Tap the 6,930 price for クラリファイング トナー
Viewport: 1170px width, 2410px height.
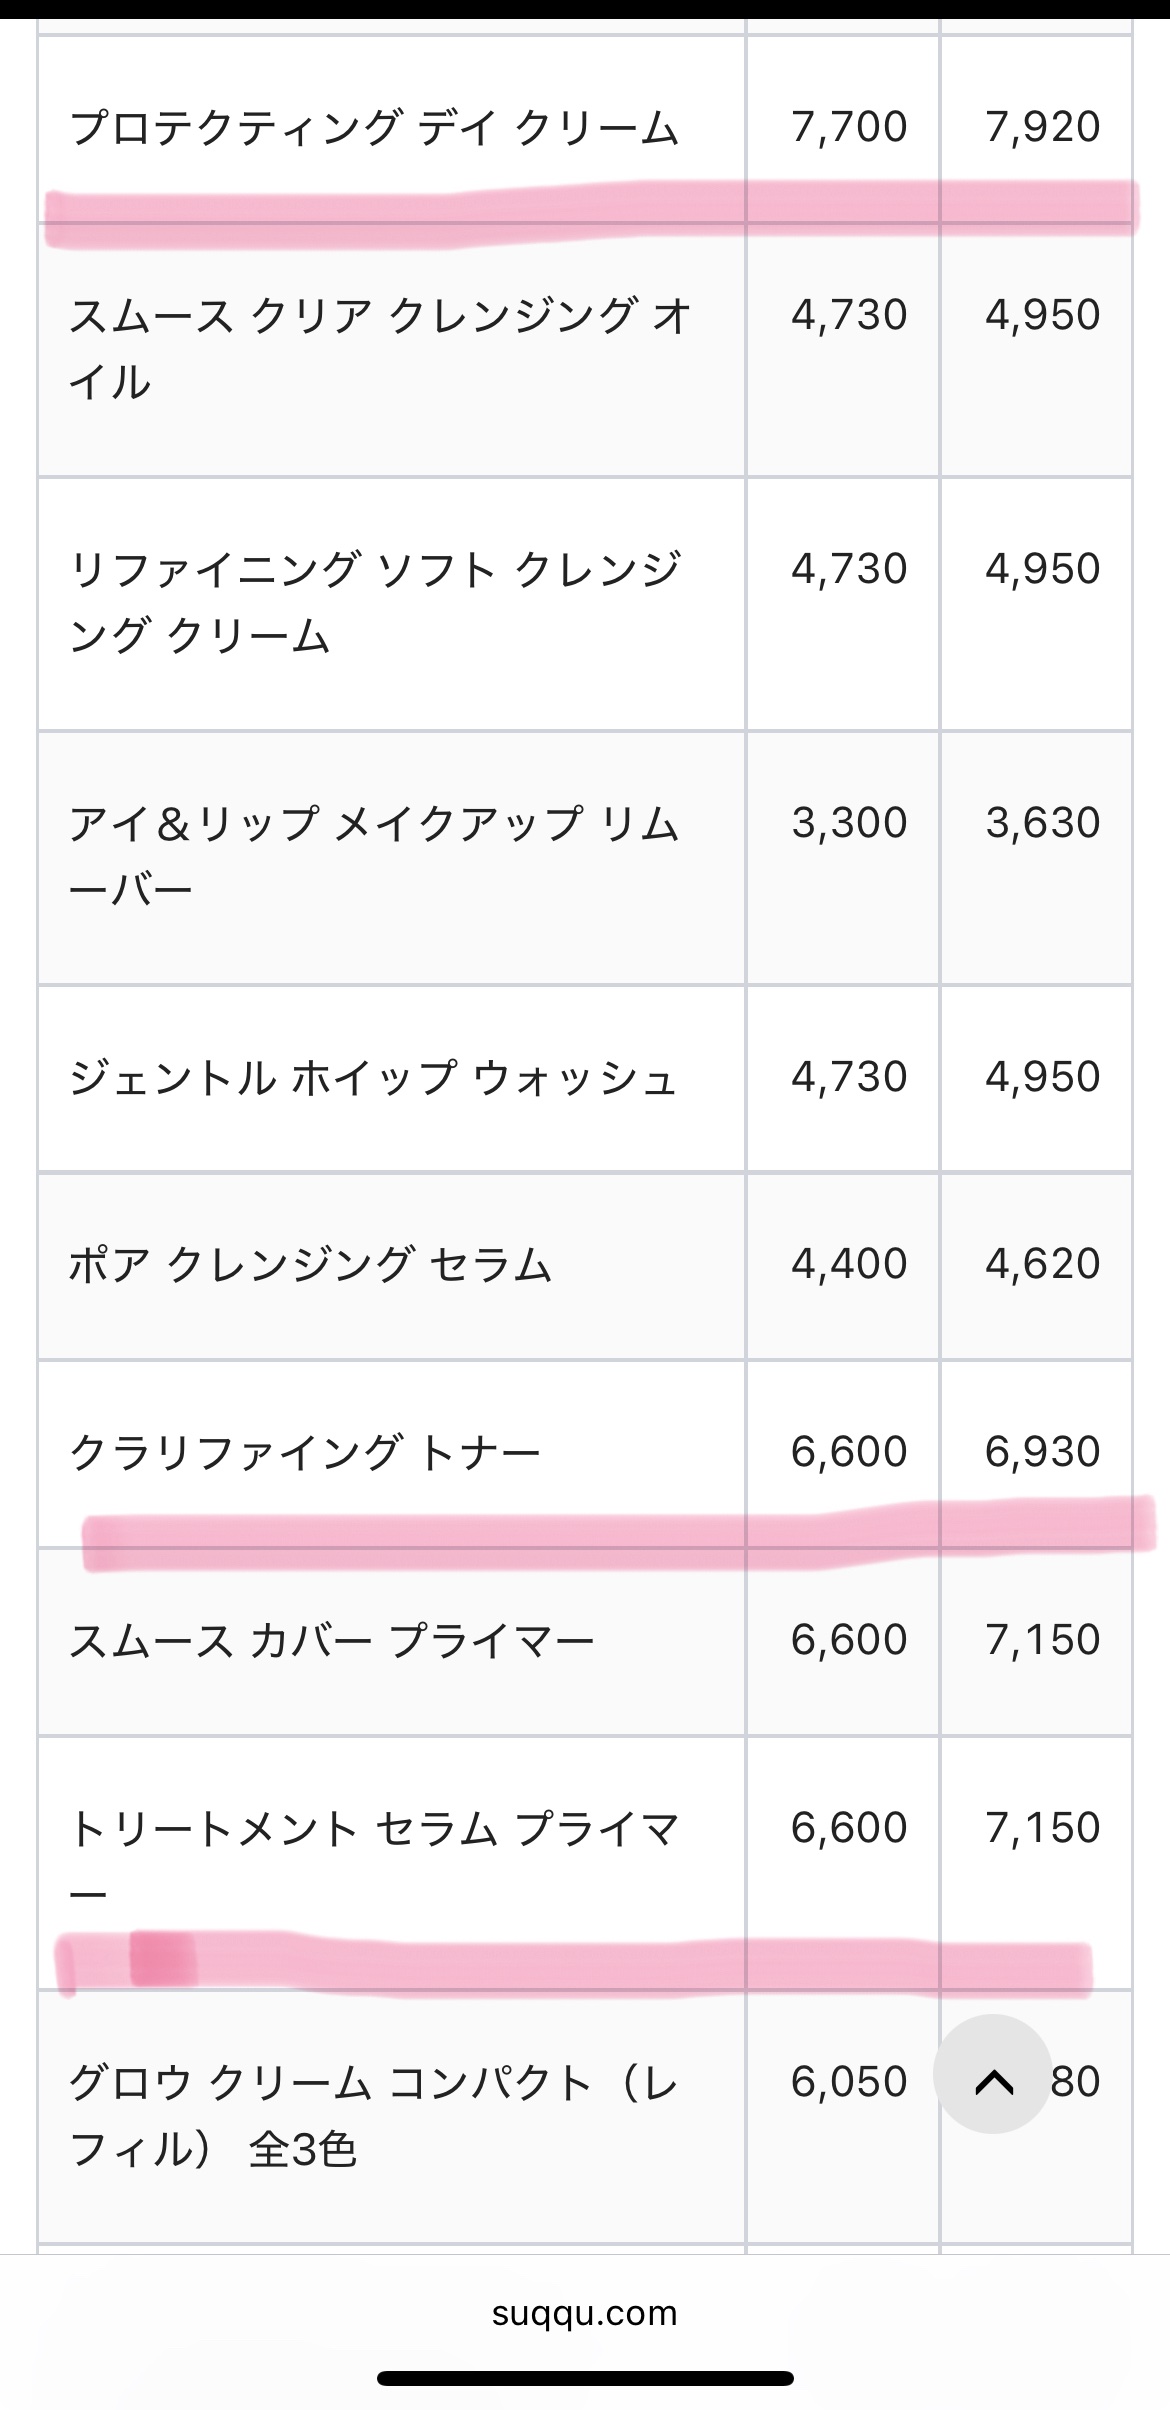point(1042,1450)
